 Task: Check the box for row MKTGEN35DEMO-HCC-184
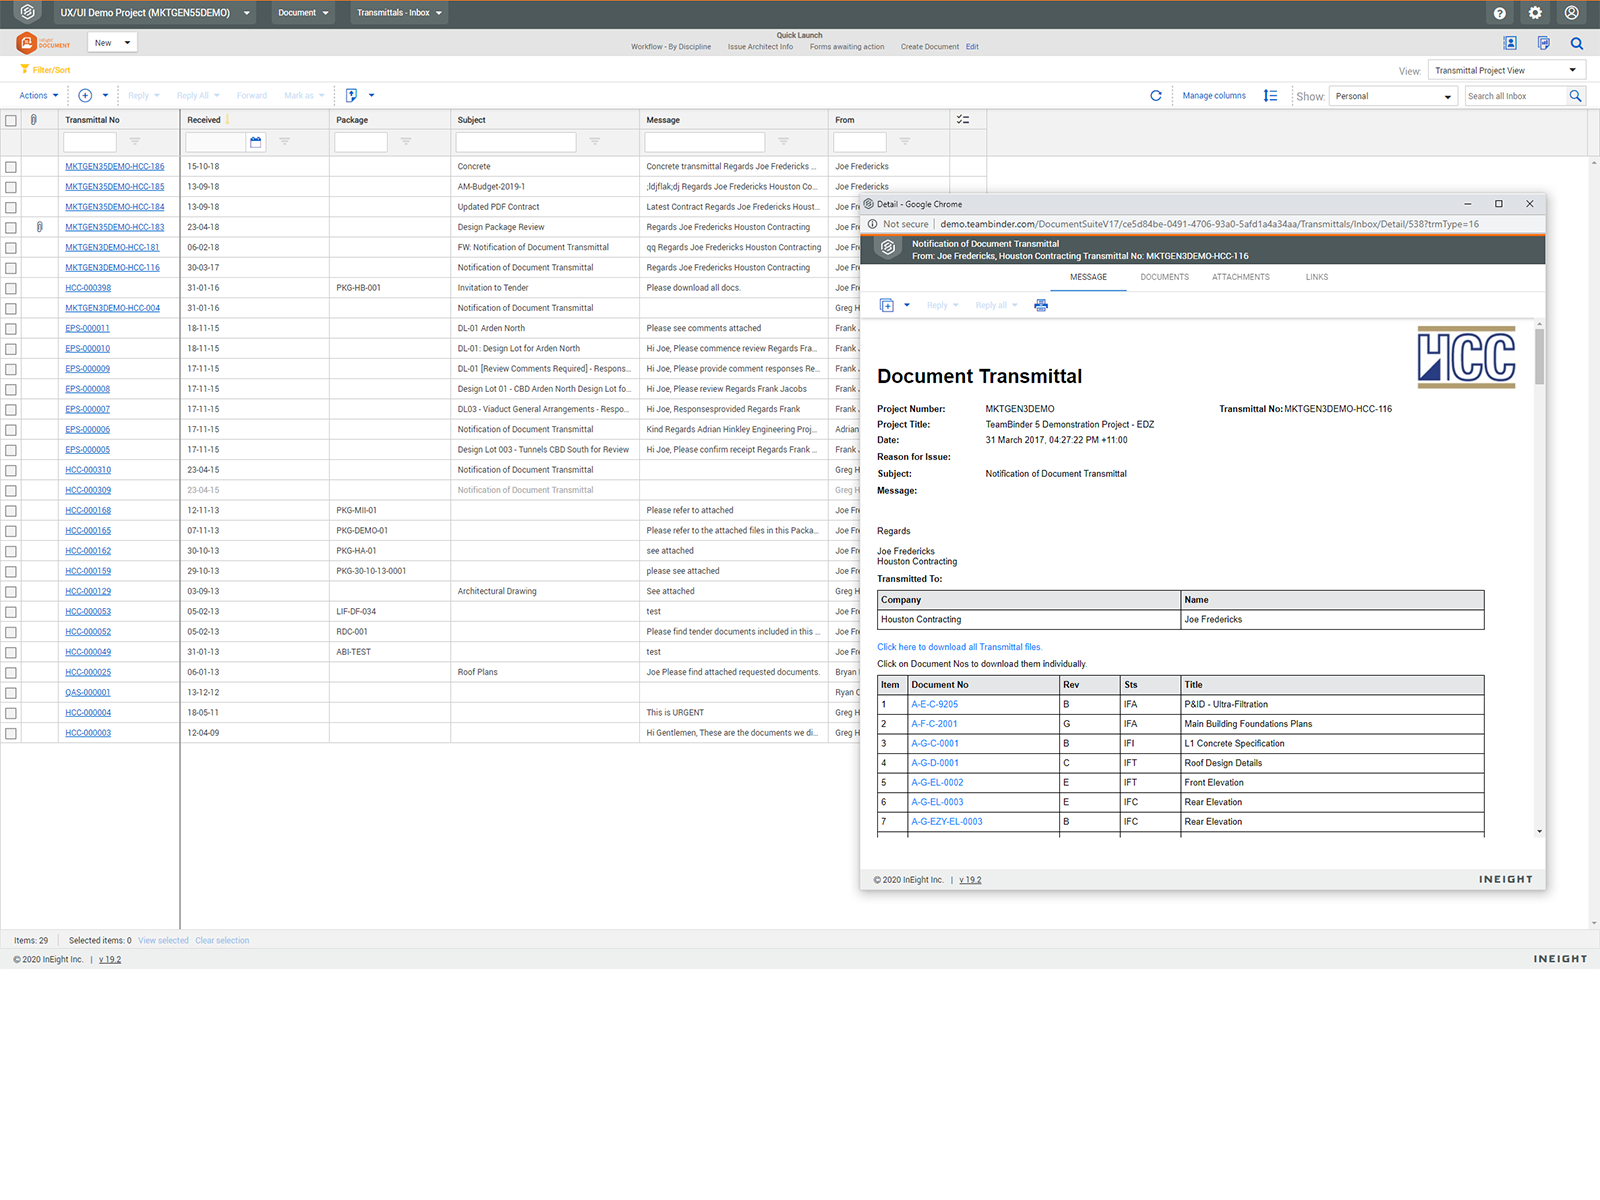pyautogui.click(x=11, y=207)
